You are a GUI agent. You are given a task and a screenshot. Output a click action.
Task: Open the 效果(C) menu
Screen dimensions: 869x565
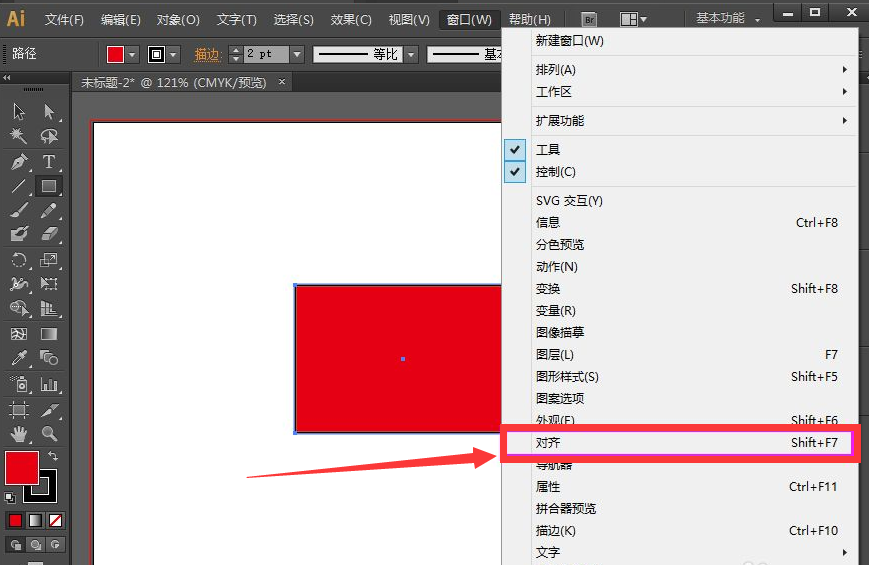[351, 20]
